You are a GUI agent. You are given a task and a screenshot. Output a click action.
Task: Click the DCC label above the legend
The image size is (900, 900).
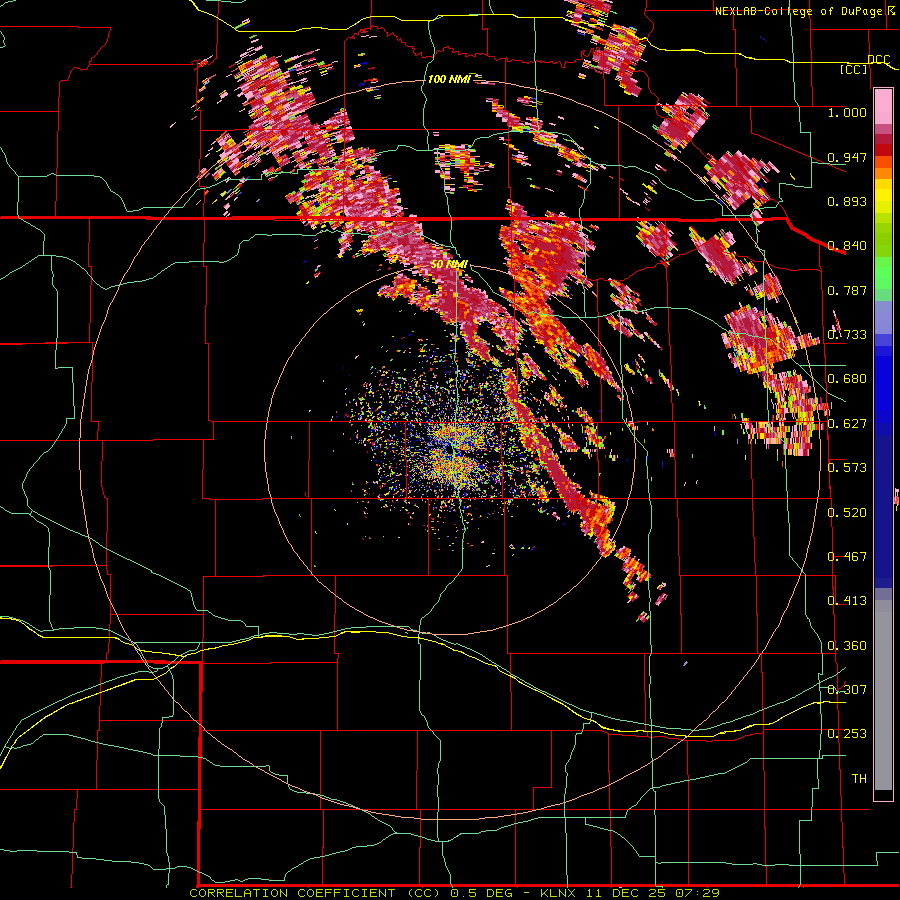click(878, 60)
